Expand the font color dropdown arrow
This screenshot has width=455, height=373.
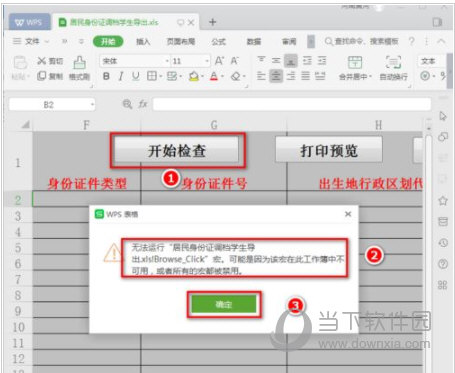tap(222, 77)
